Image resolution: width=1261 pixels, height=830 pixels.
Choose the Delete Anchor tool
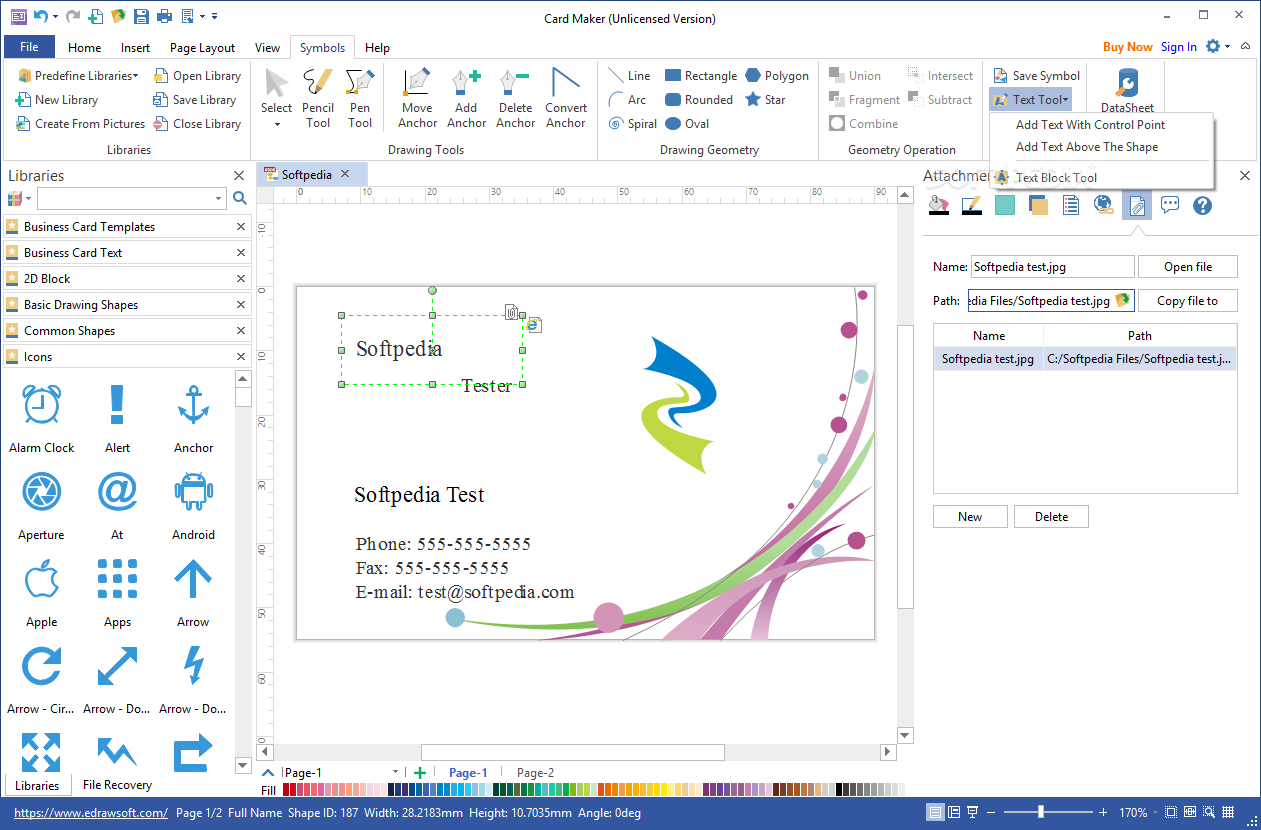pos(515,98)
